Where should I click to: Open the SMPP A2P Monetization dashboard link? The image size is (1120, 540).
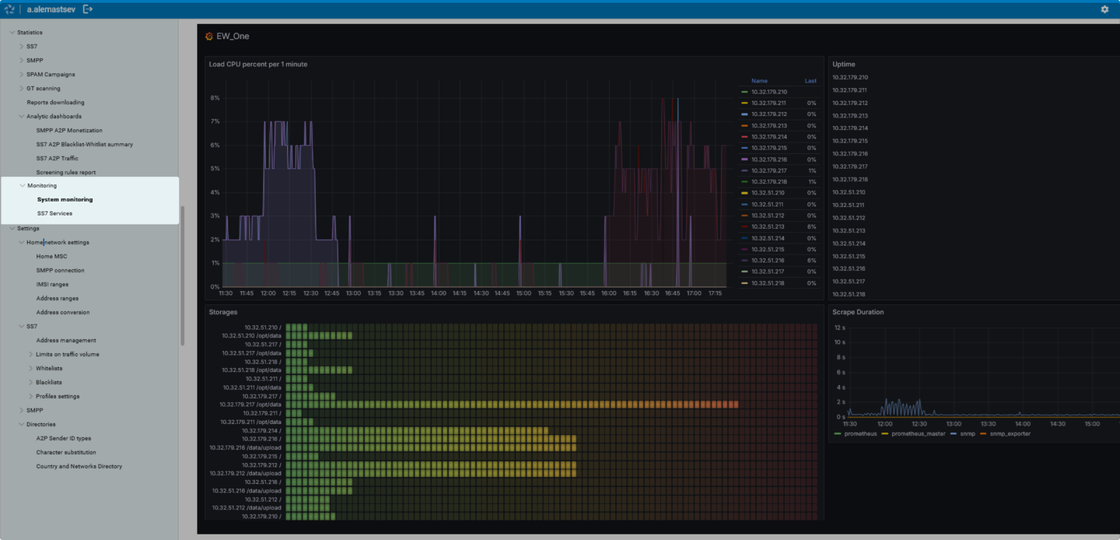69,130
